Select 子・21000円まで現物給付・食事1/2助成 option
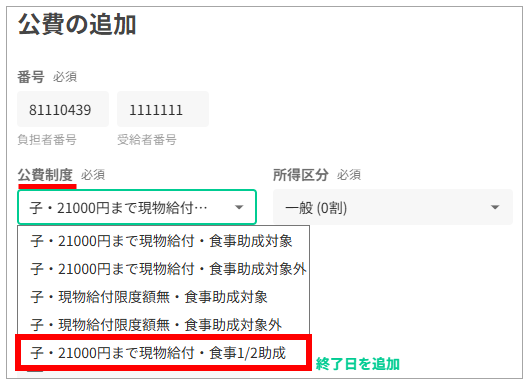 [x=163, y=353]
